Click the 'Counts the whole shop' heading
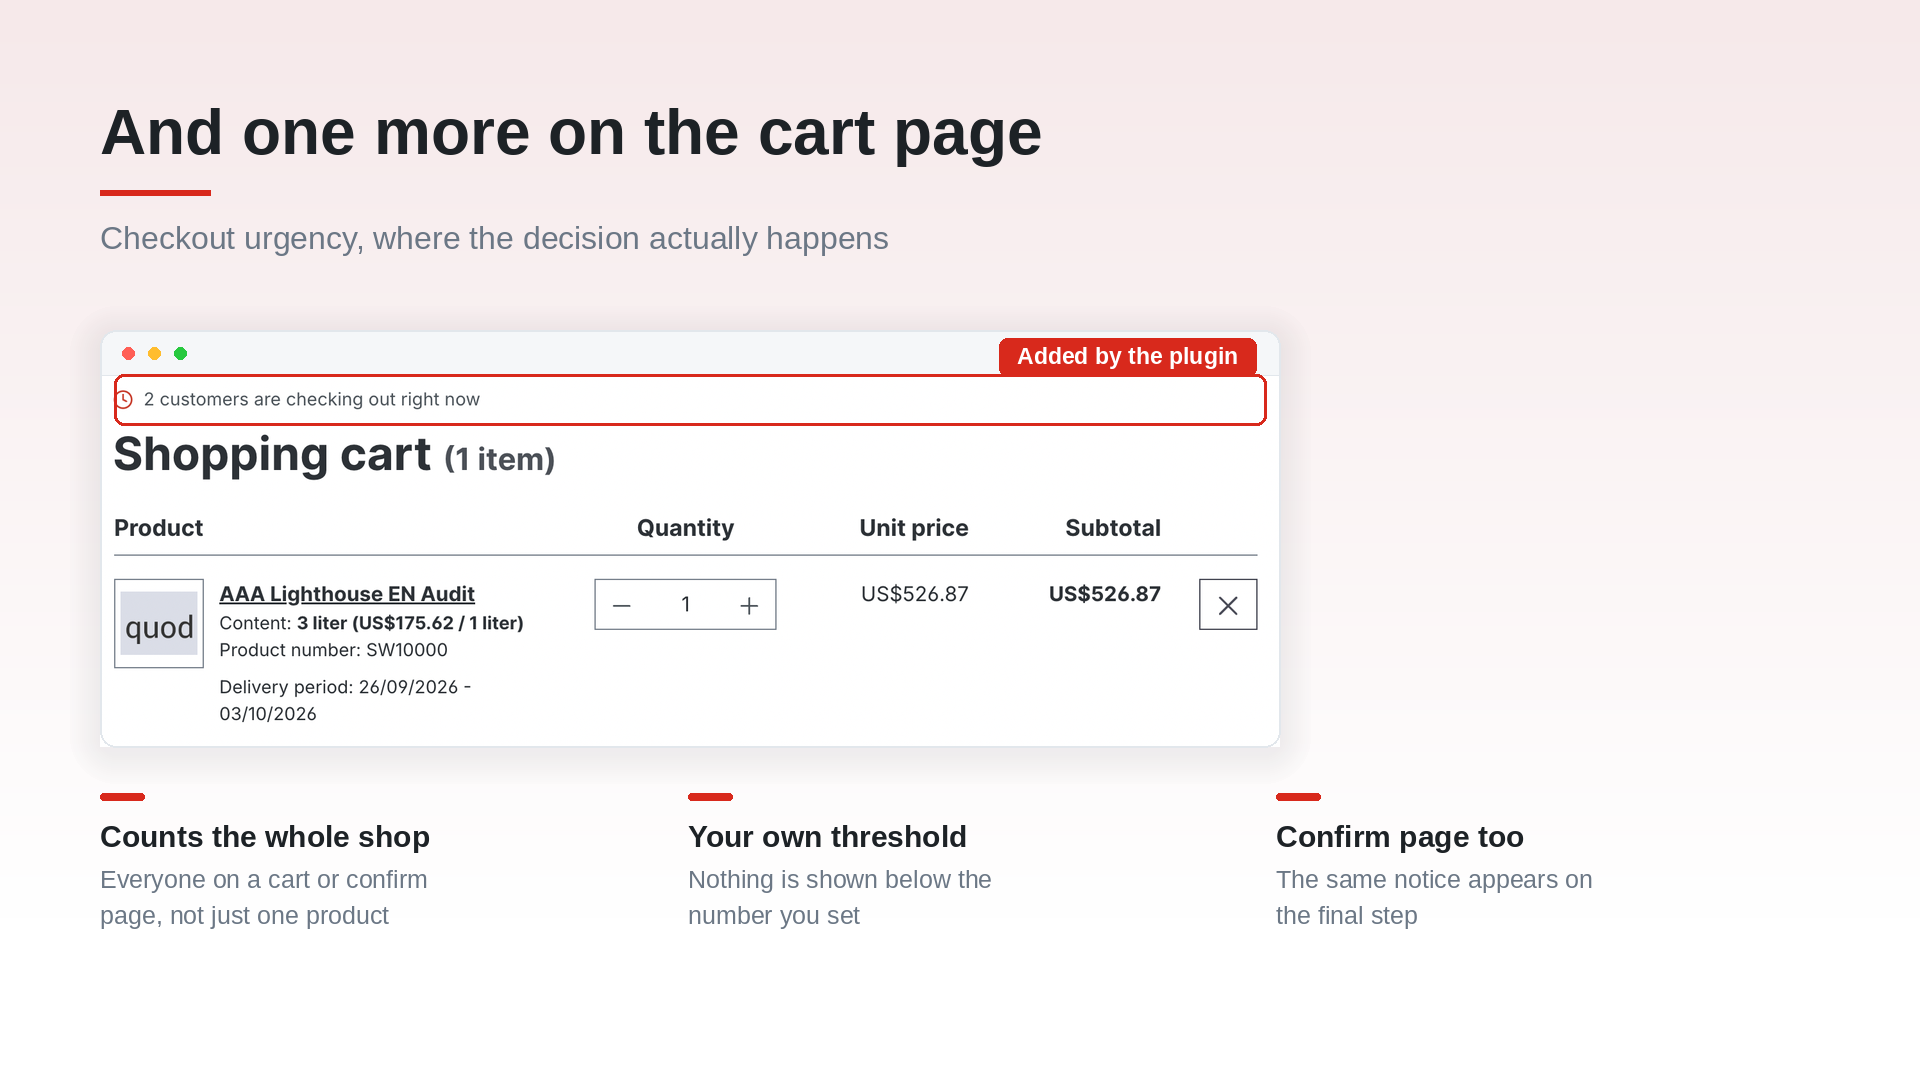1920x1080 pixels. tap(265, 837)
